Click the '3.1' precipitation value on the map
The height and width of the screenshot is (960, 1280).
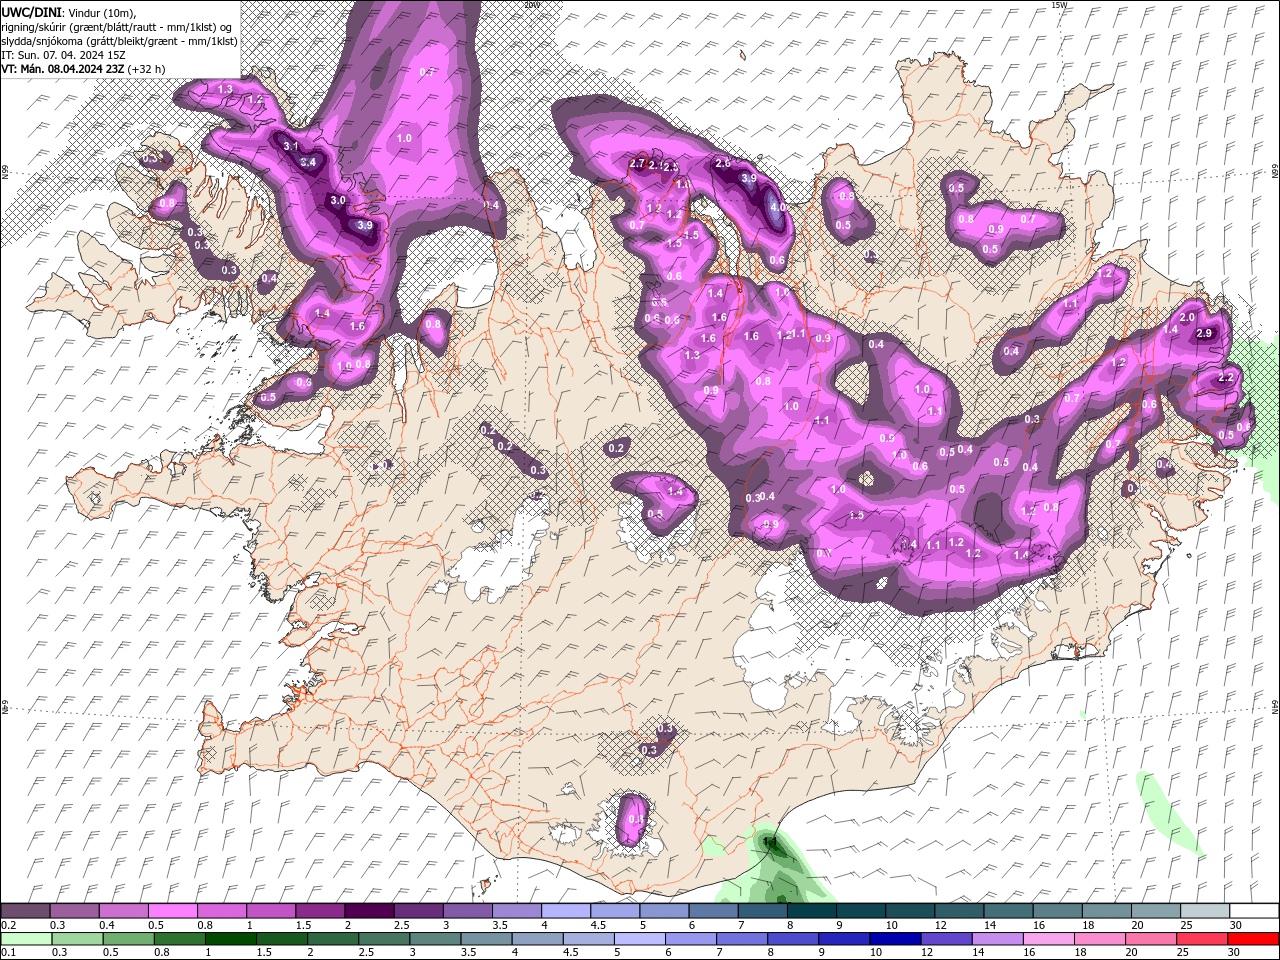(x=291, y=146)
